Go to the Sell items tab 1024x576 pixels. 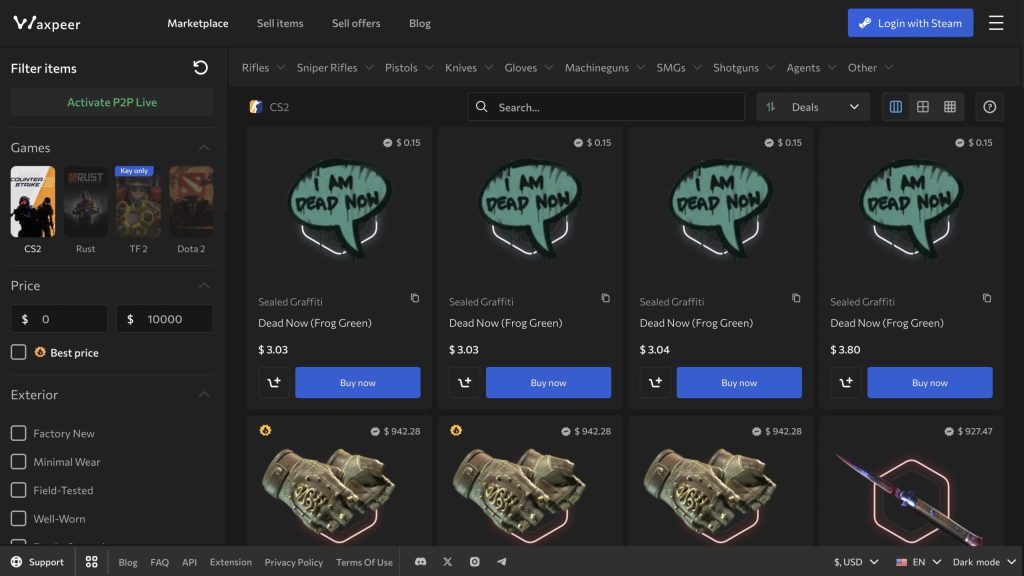[280, 23]
